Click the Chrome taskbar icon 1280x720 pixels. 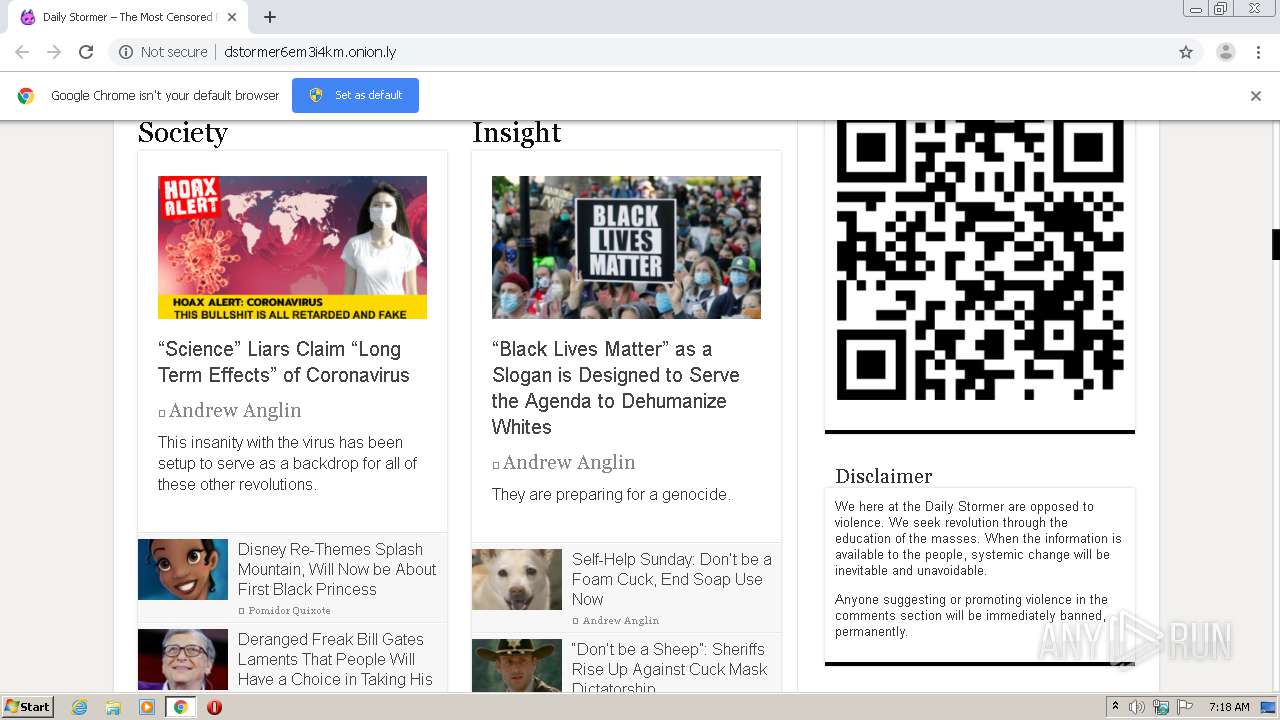tap(180, 707)
